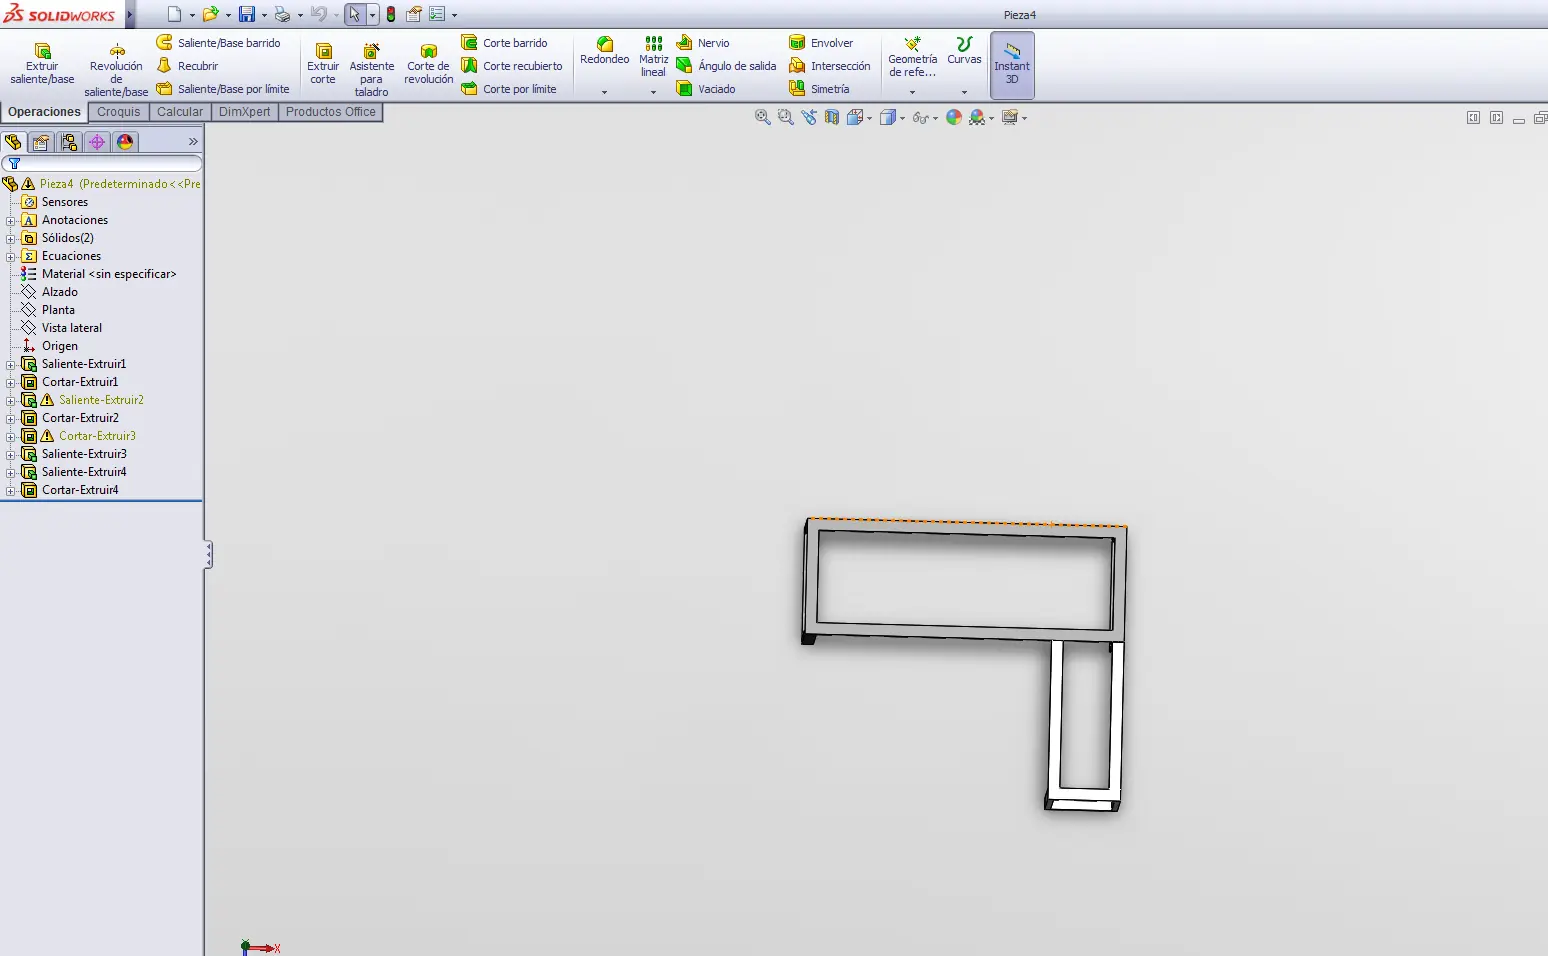Click the Print icon
1548x956 pixels.
(283, 14)
